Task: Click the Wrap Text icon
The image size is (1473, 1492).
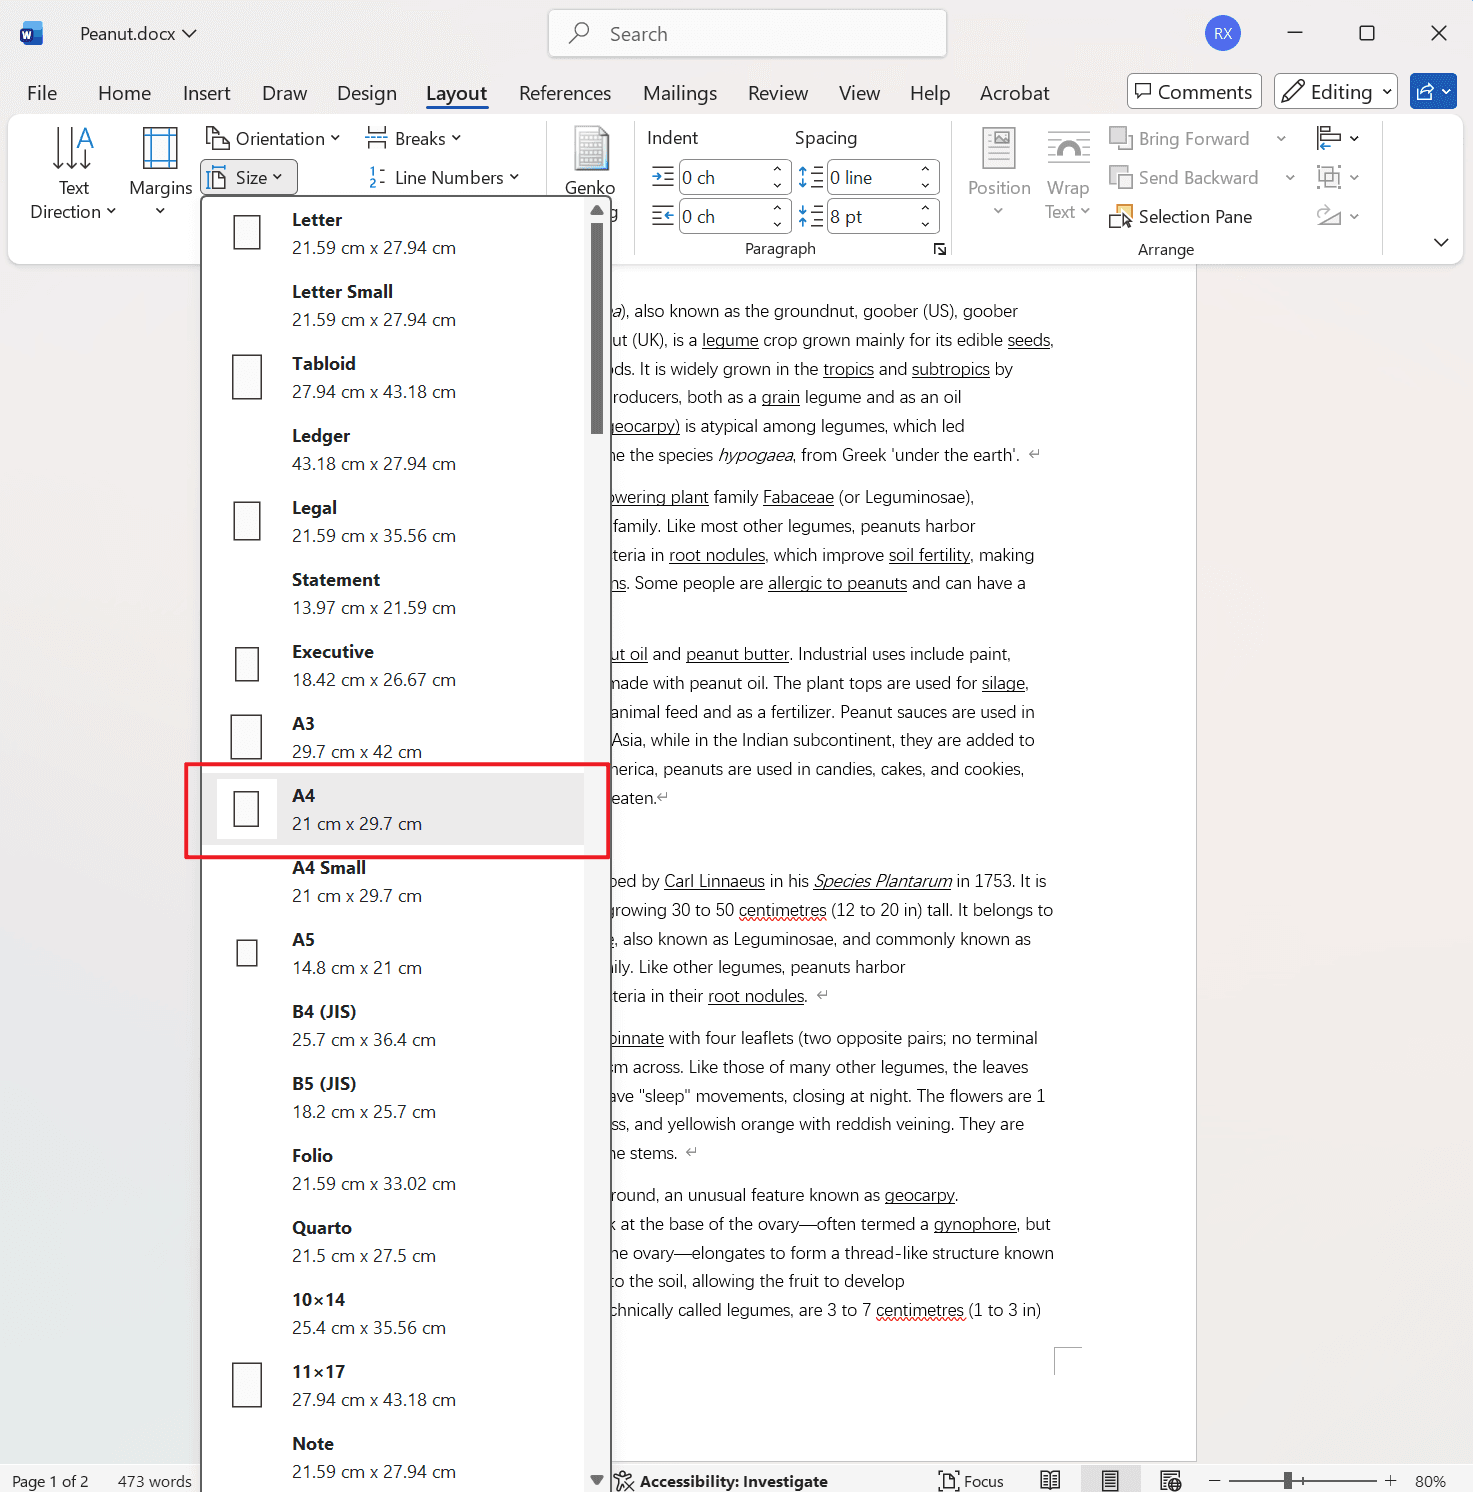Action: pos(1066,172)
